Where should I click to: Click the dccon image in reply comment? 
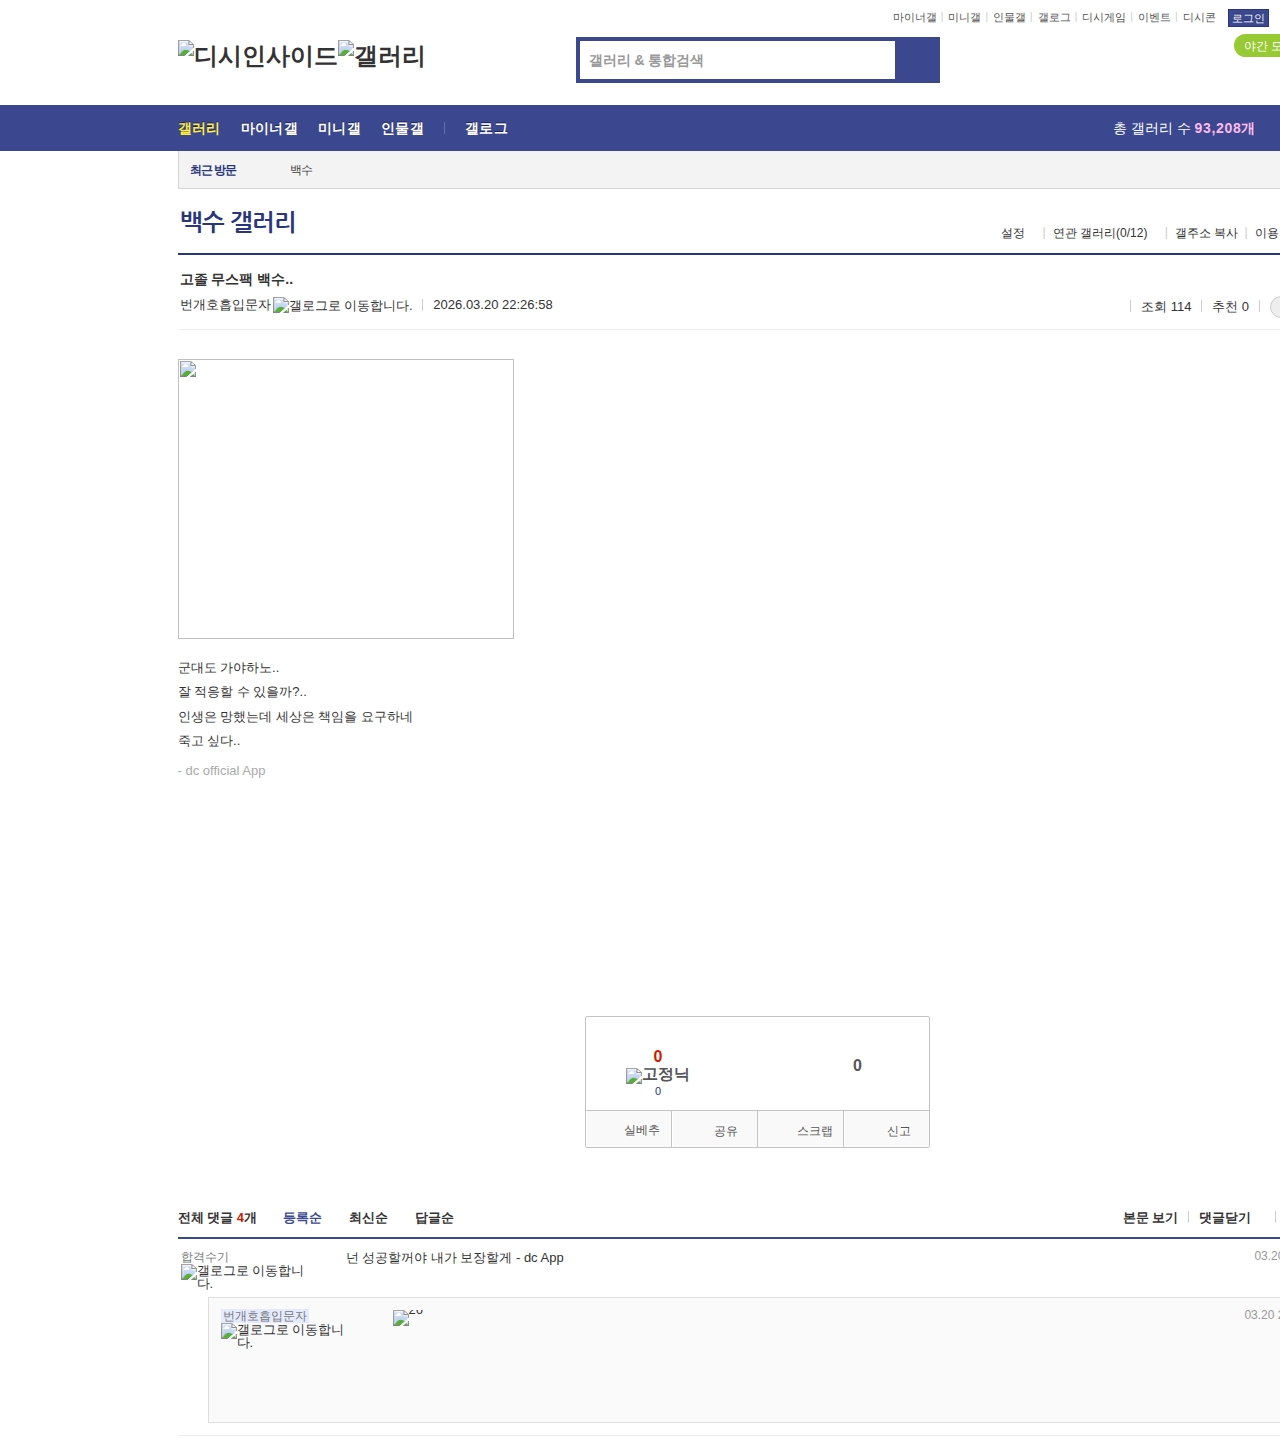tap(402, 1318)
